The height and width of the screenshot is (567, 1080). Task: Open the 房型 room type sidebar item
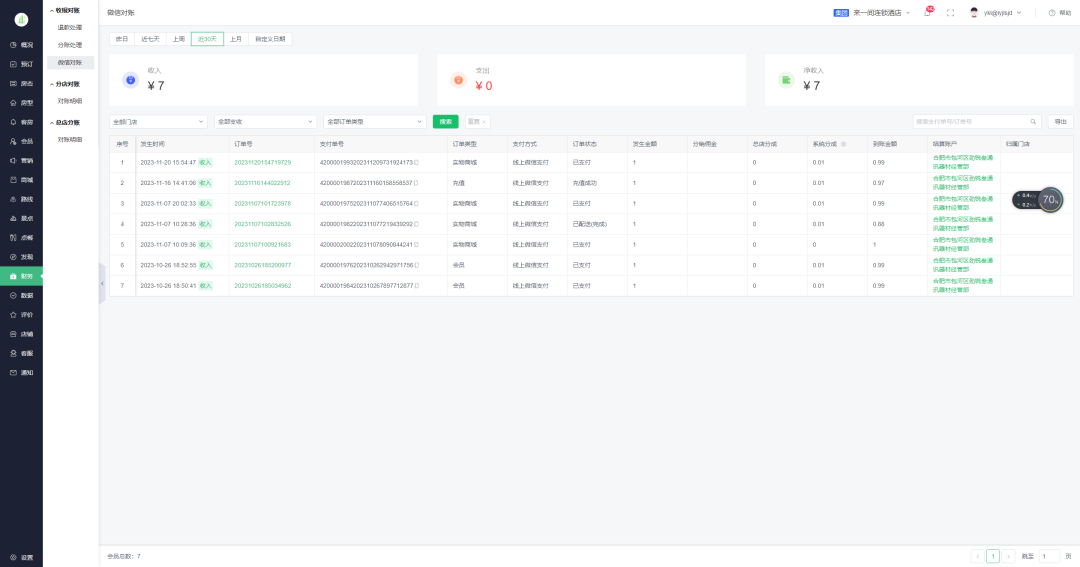tap(21, 103)
